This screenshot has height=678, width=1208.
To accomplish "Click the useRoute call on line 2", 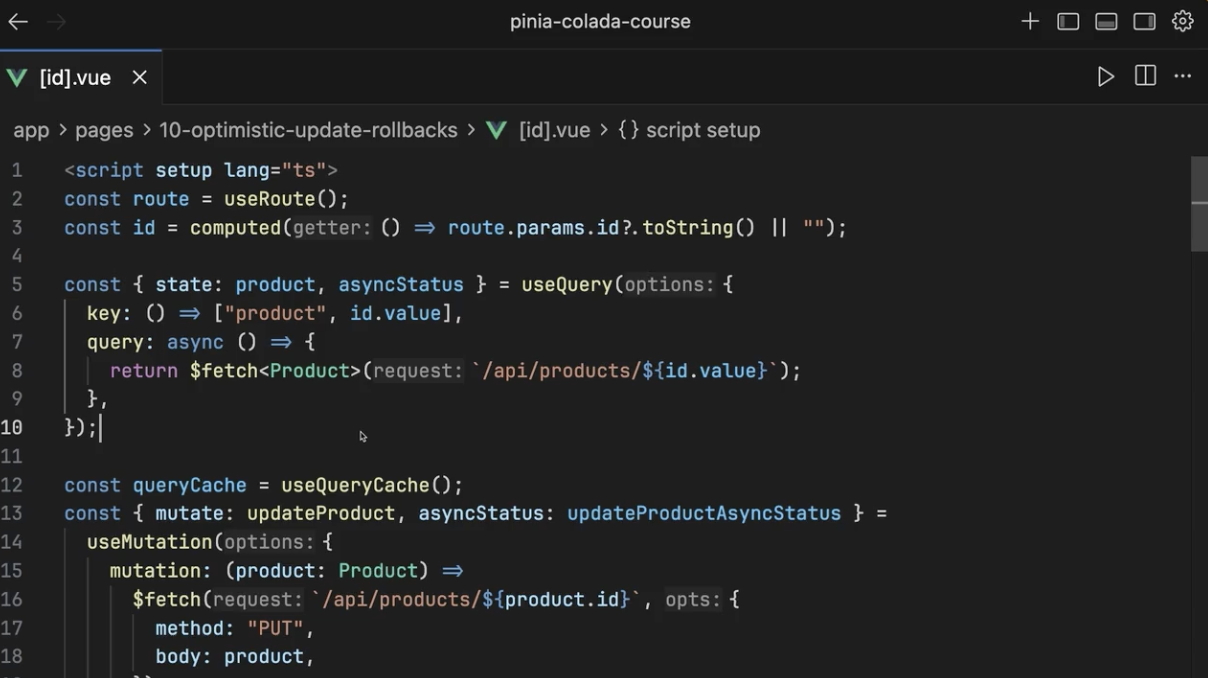I will tap(270, 199).
